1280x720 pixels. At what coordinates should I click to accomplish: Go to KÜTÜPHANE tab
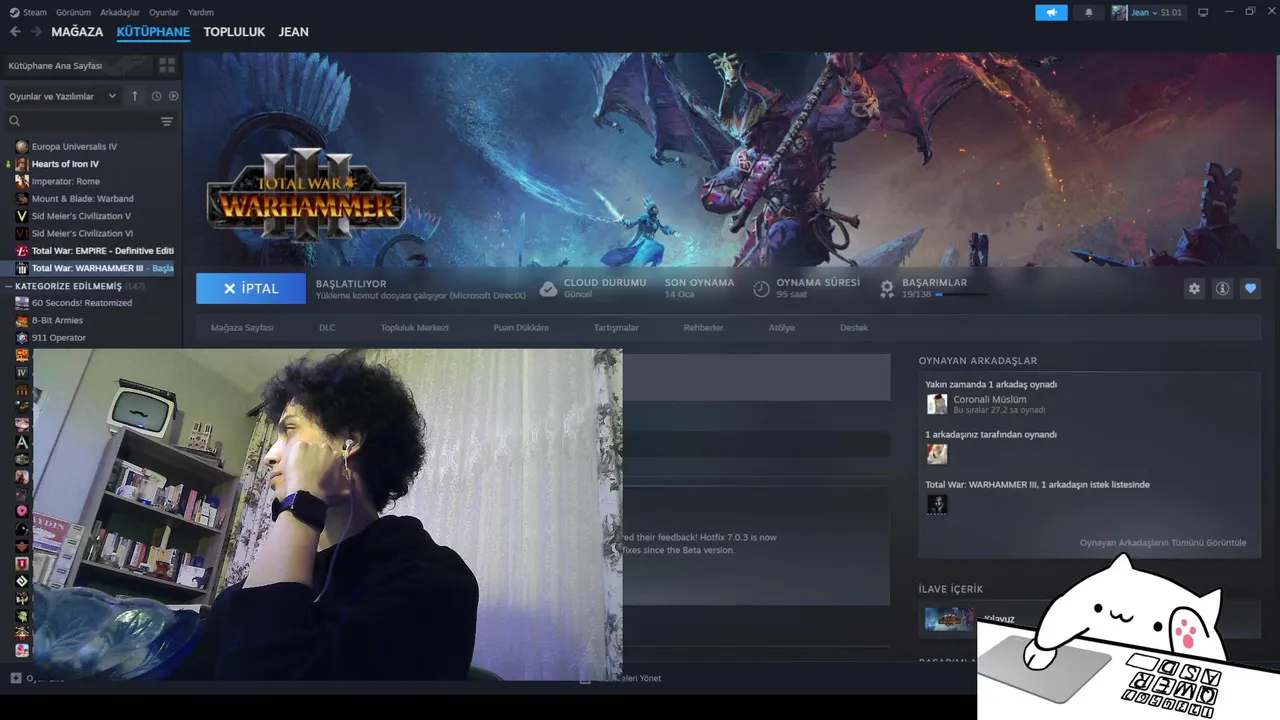153,32
